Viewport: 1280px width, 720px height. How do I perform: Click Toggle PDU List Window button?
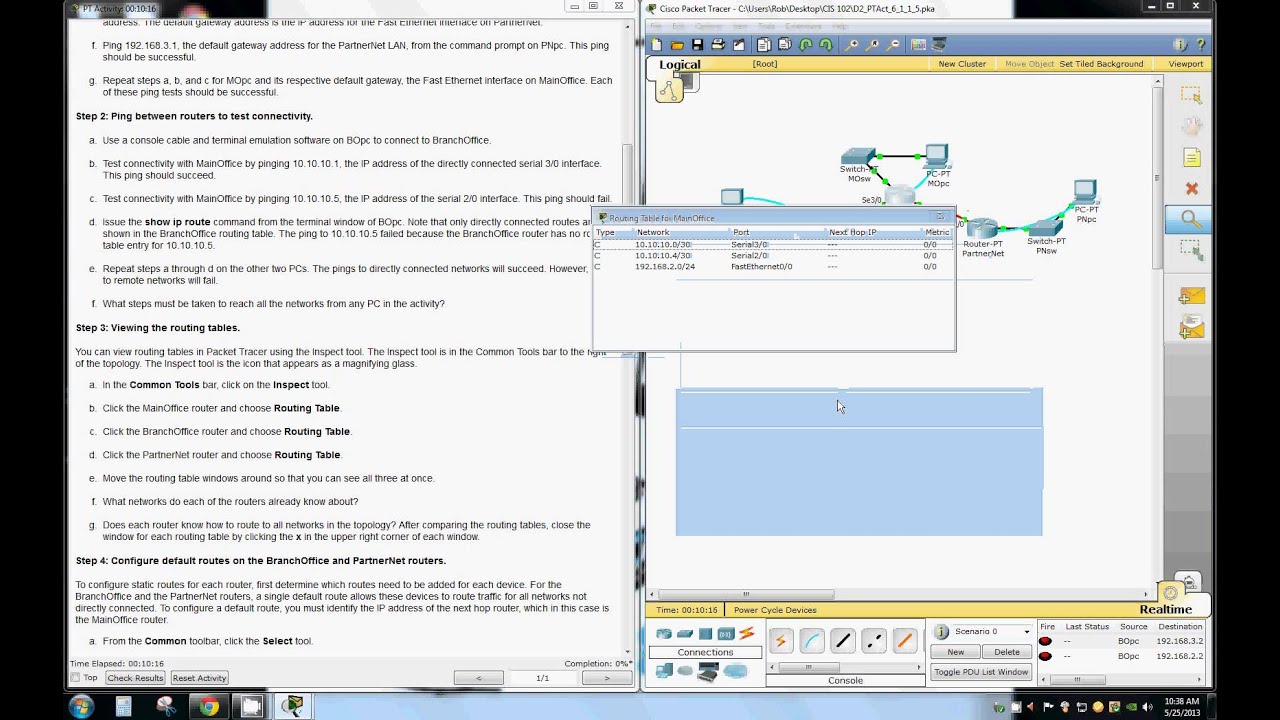coord(981,672)
